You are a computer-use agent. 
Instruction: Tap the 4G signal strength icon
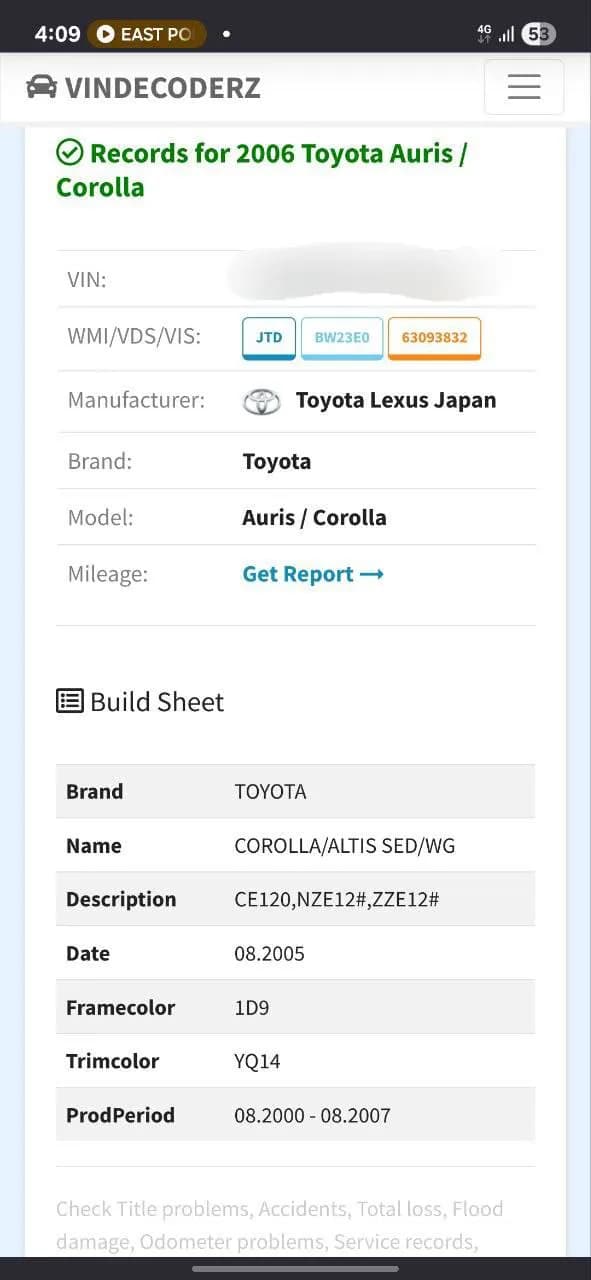pyautogui.click(x=496, y=34)
